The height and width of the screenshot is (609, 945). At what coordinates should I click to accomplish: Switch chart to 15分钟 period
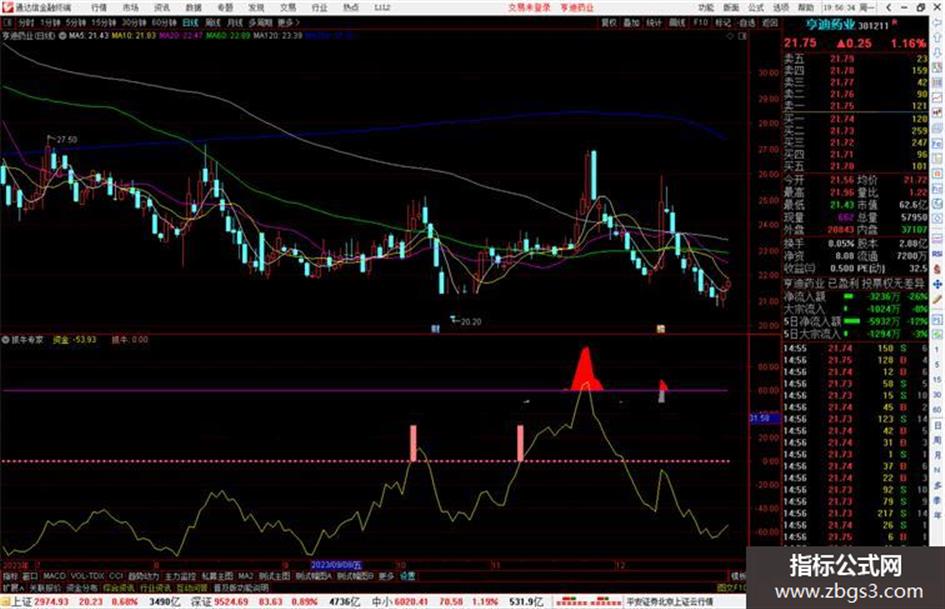(104, 22)
